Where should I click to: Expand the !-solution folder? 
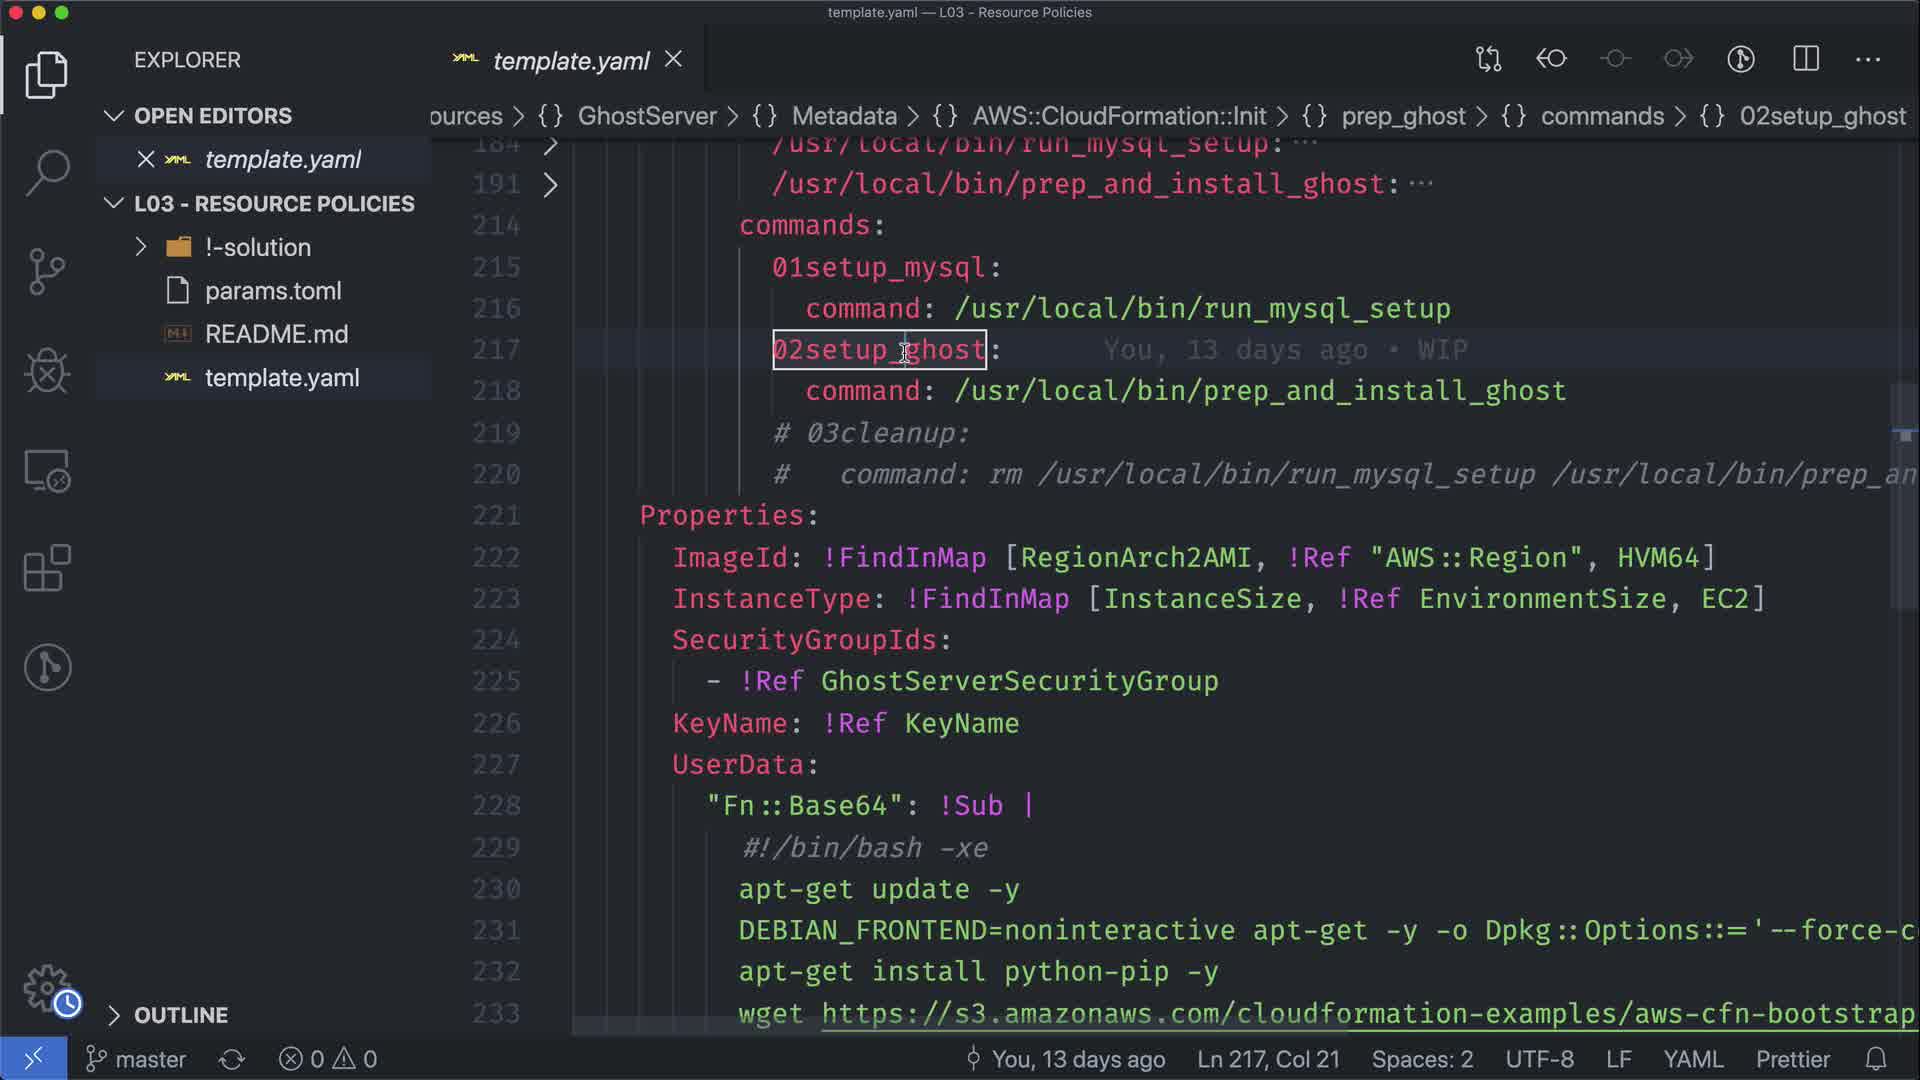pyautogui.click(x=141, y=247)
